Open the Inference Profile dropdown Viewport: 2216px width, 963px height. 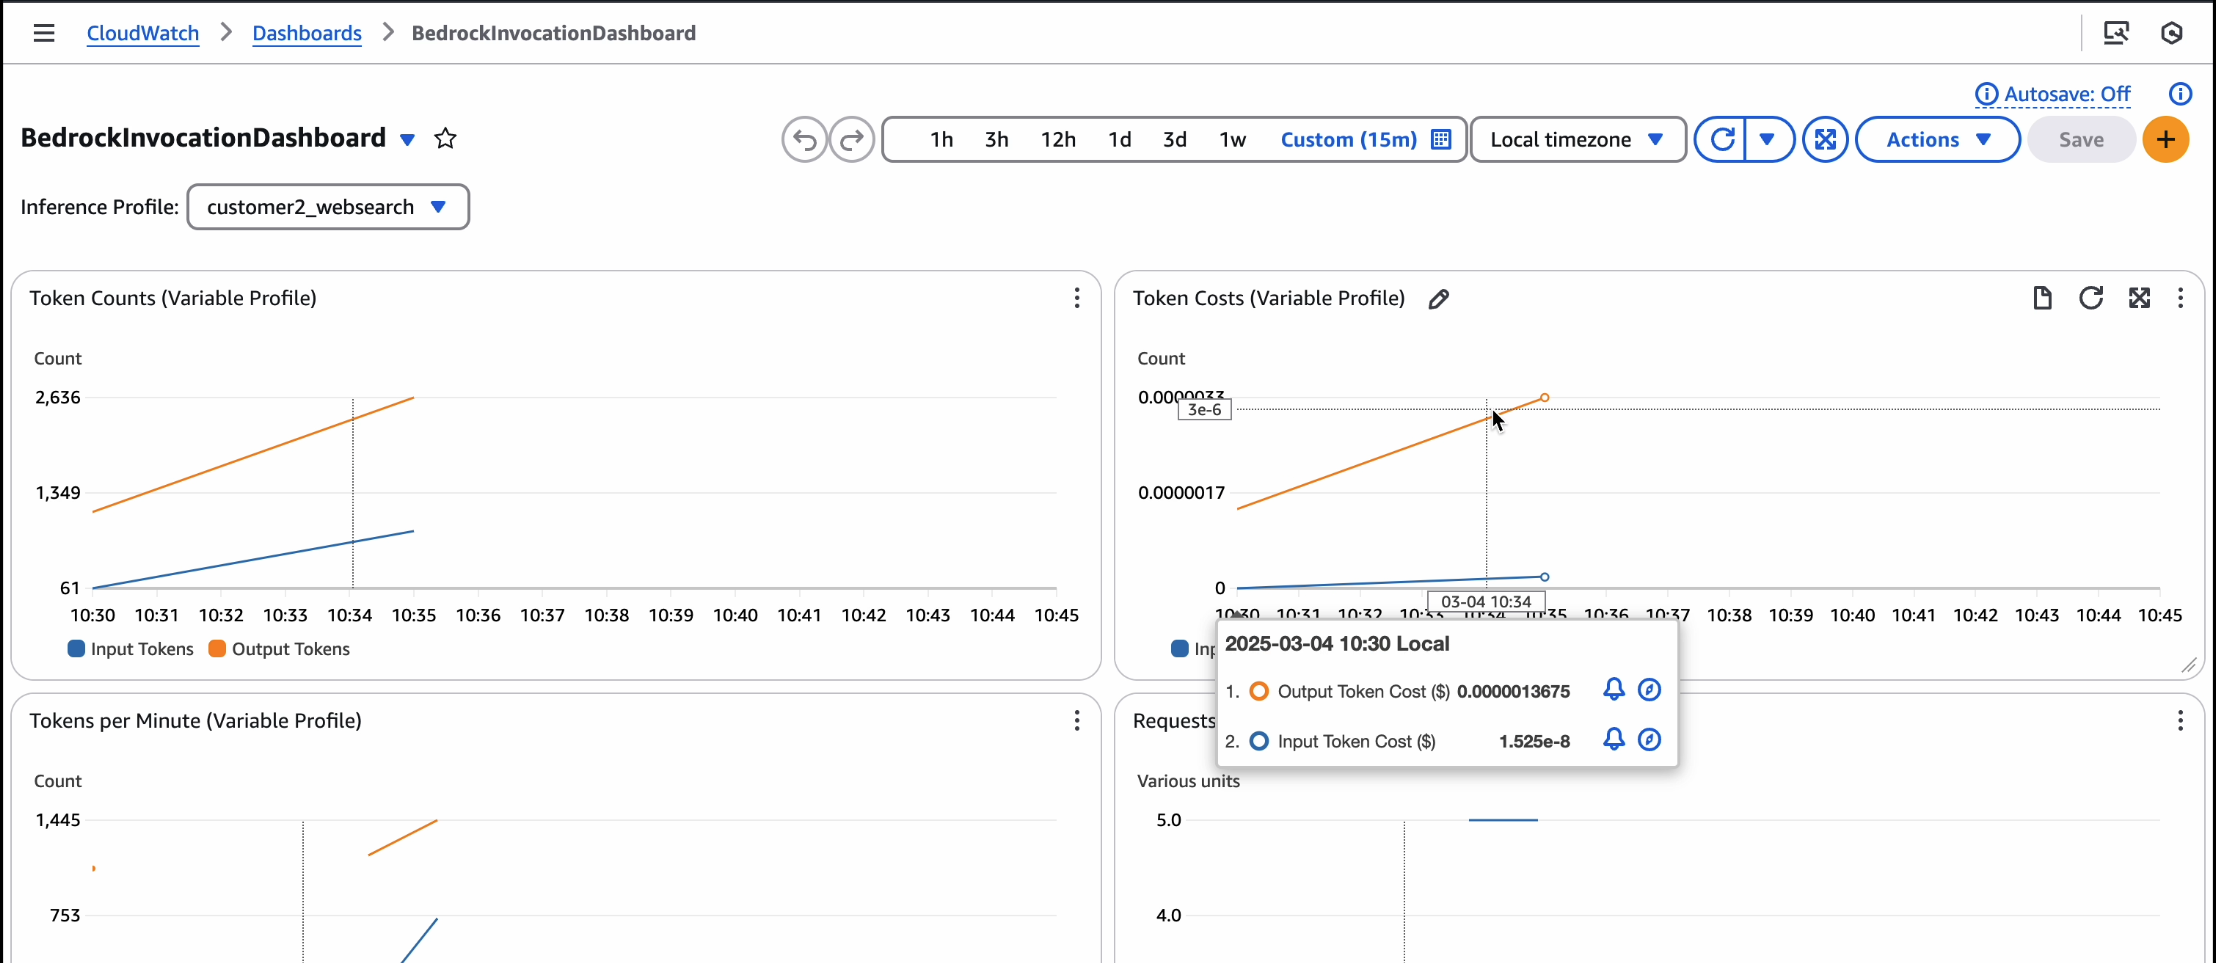328,207
